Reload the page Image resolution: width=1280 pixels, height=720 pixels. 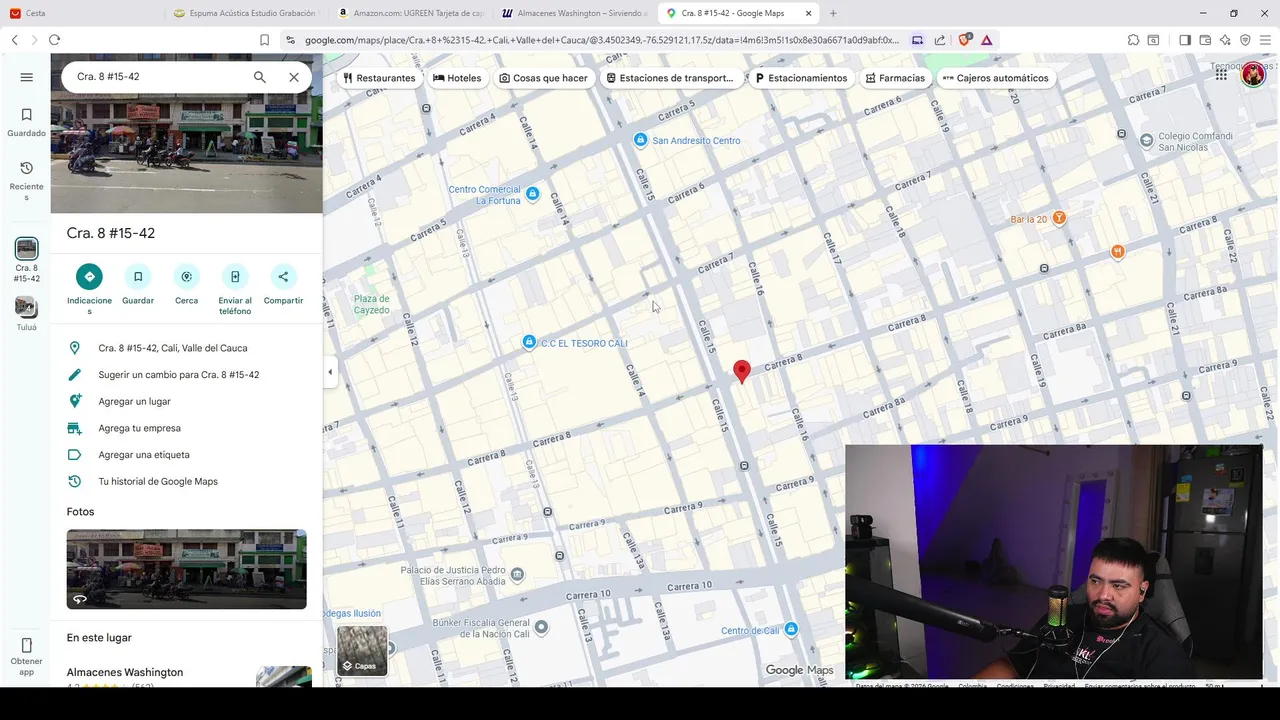click(x=54, y=40)
